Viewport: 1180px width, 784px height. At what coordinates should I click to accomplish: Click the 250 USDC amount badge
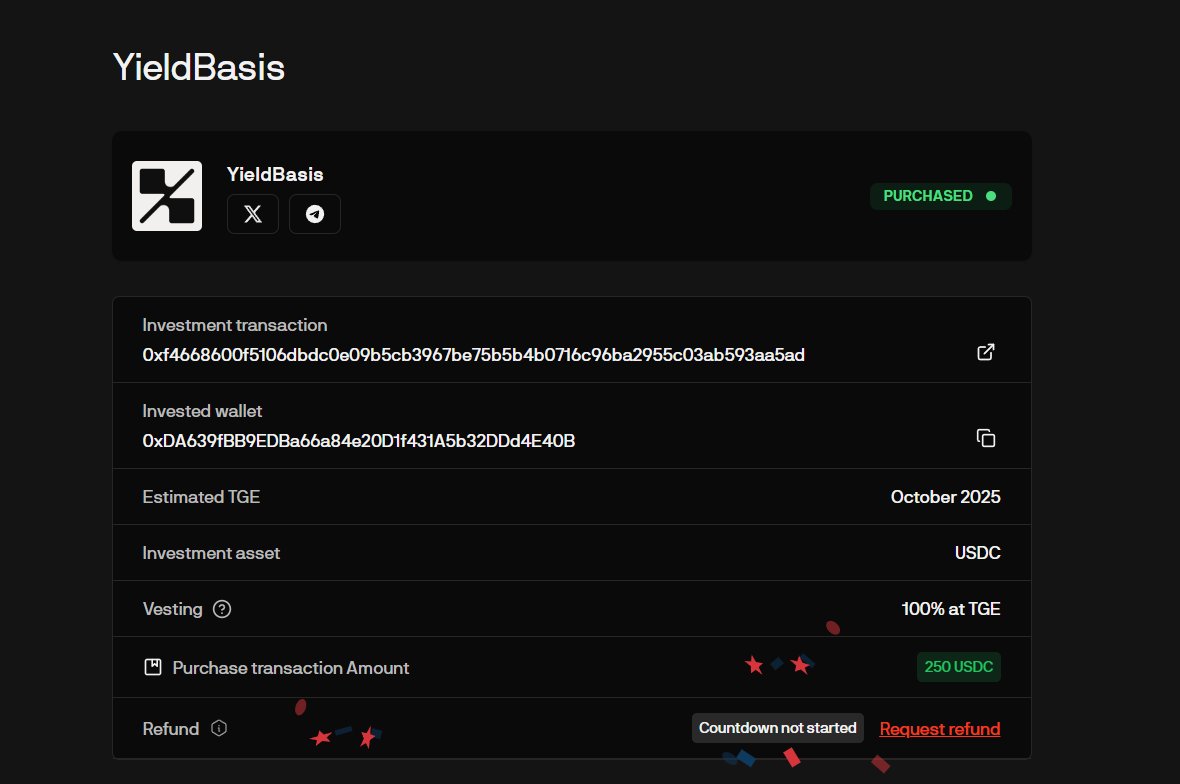coord(959,667)
